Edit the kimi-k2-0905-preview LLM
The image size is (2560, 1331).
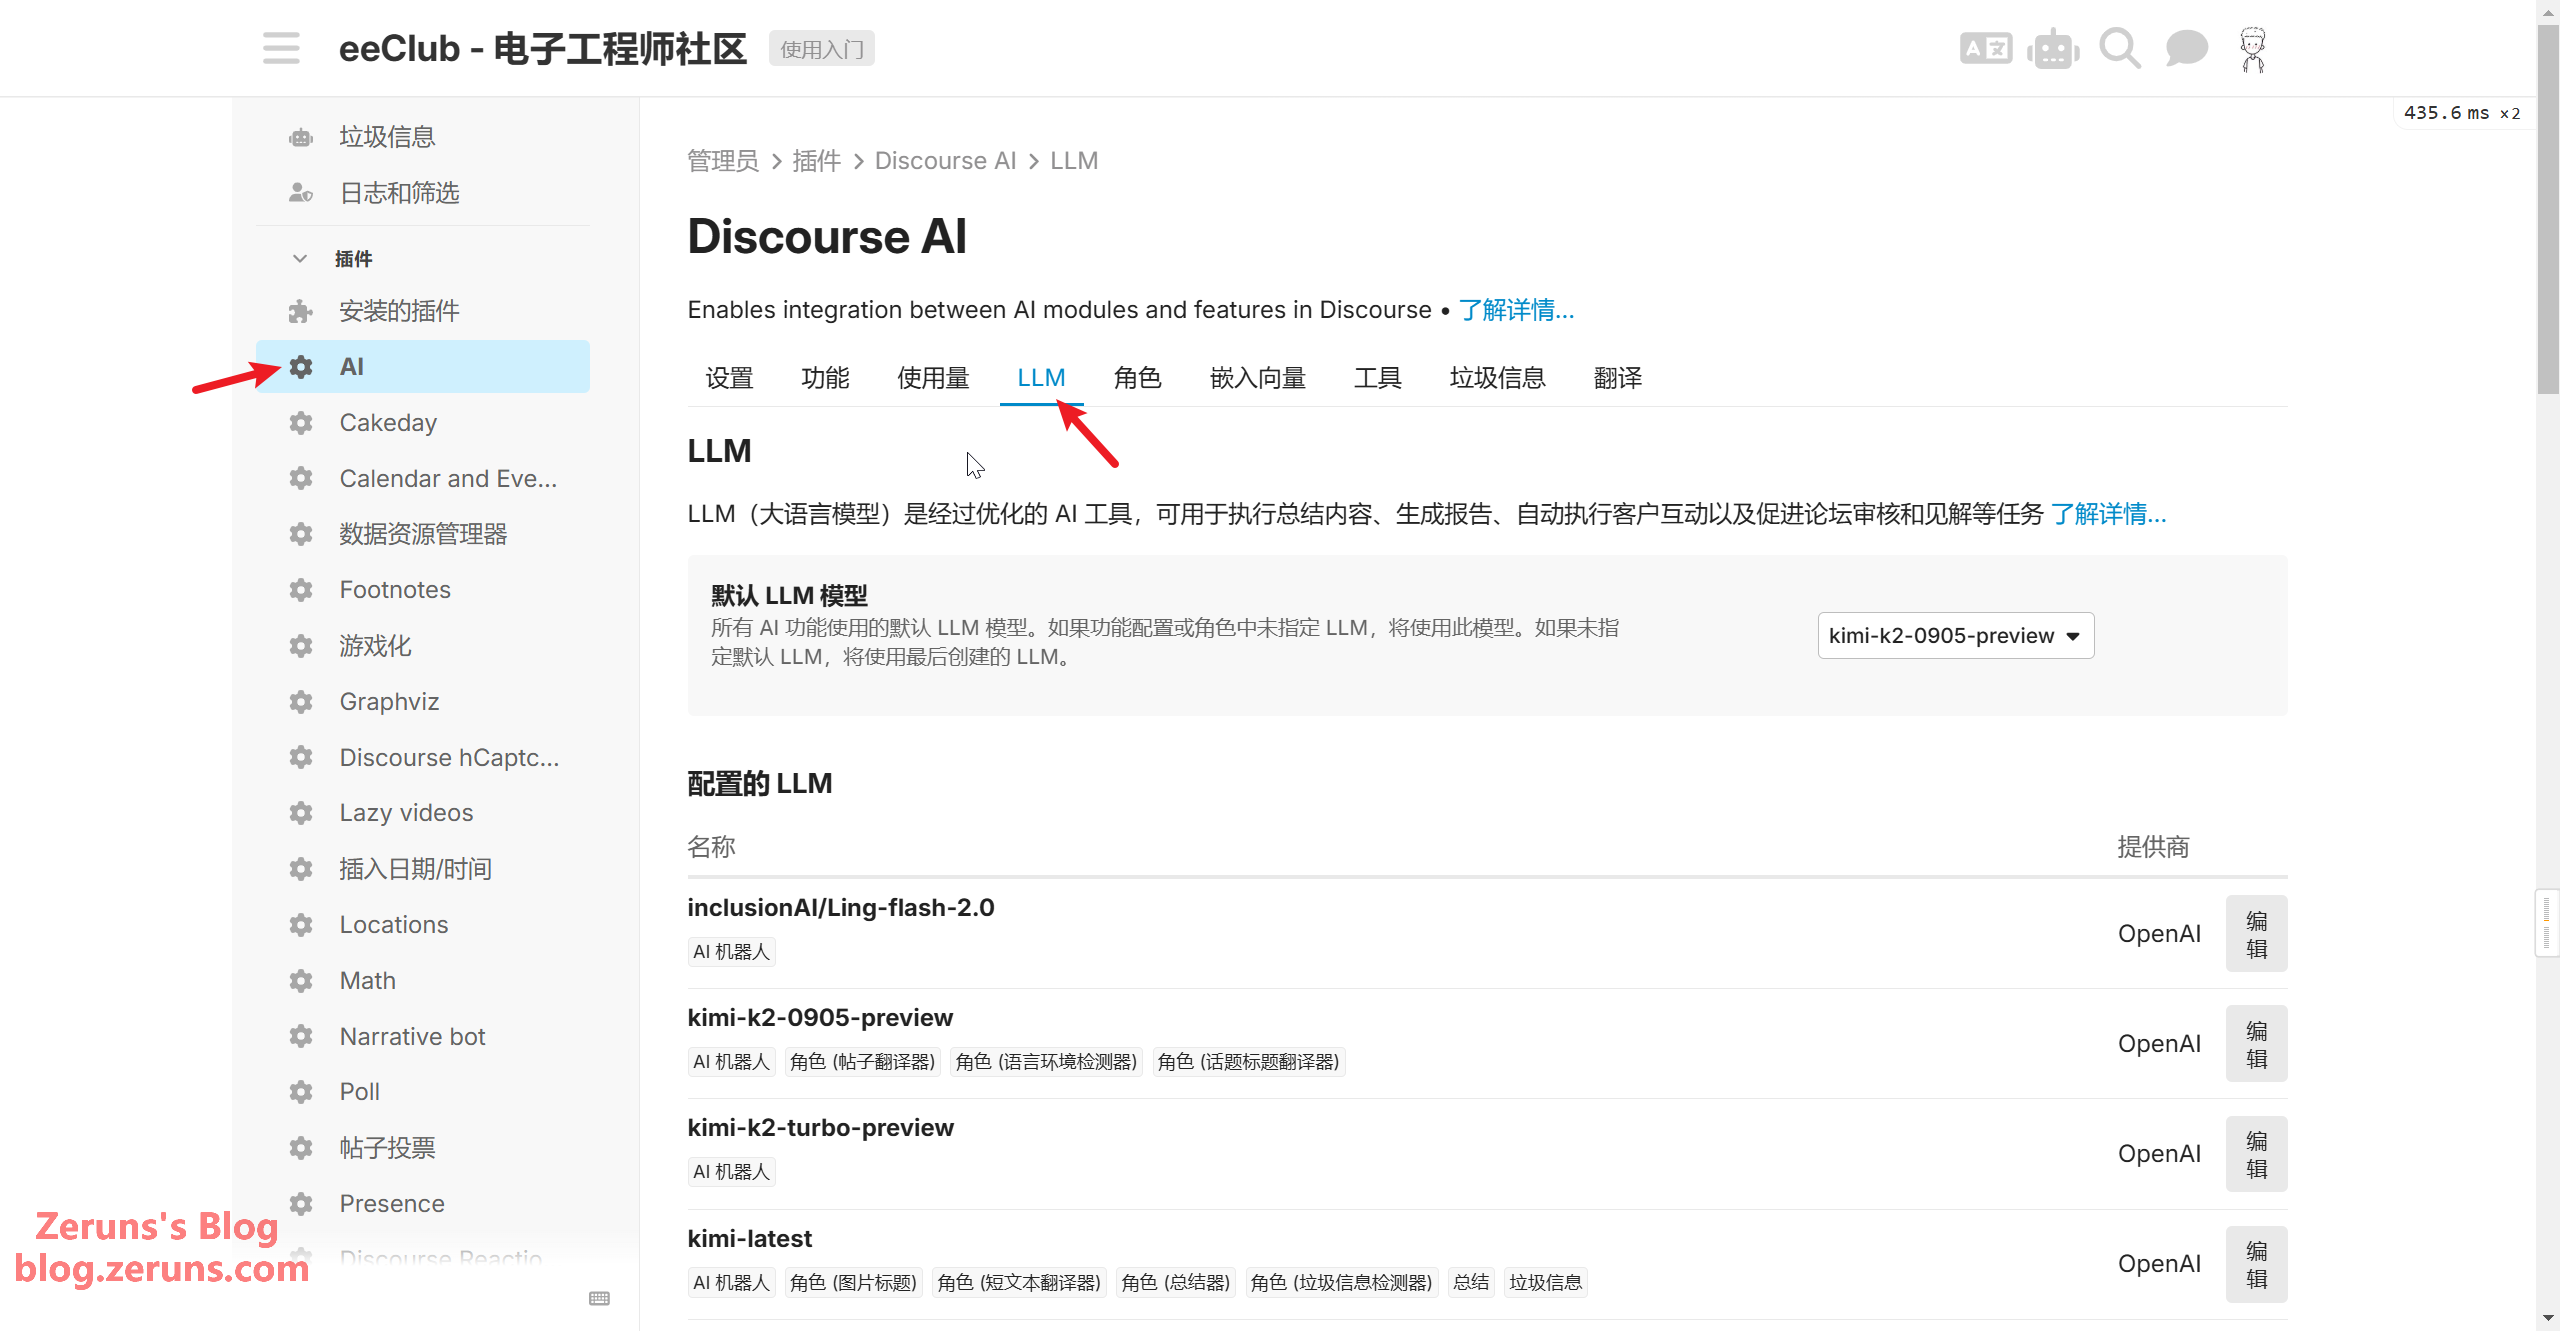(2256, 1044)
